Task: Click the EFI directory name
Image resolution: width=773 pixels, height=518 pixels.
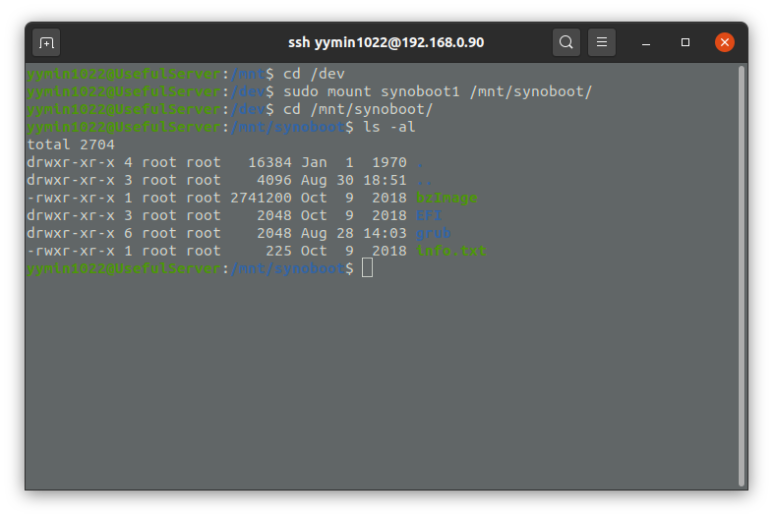Action: pyautogui.click(x=429, y=216)
